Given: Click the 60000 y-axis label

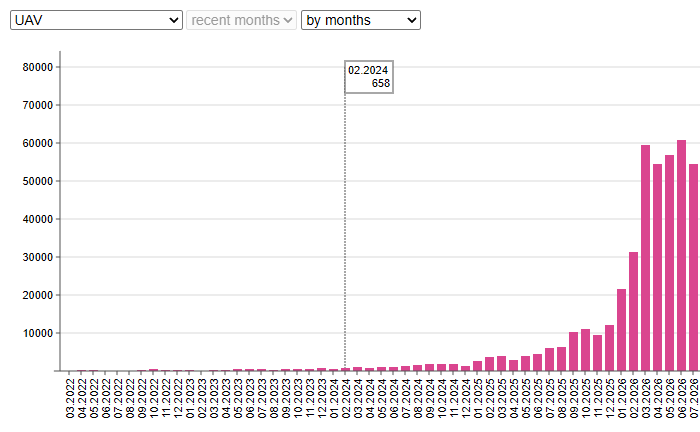Looking at the screenshot, I should pos(38,143).
